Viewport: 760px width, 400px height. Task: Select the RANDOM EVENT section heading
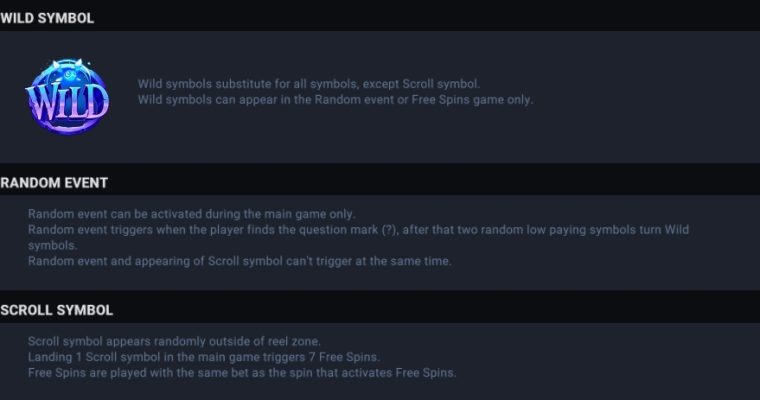point(54,183)
